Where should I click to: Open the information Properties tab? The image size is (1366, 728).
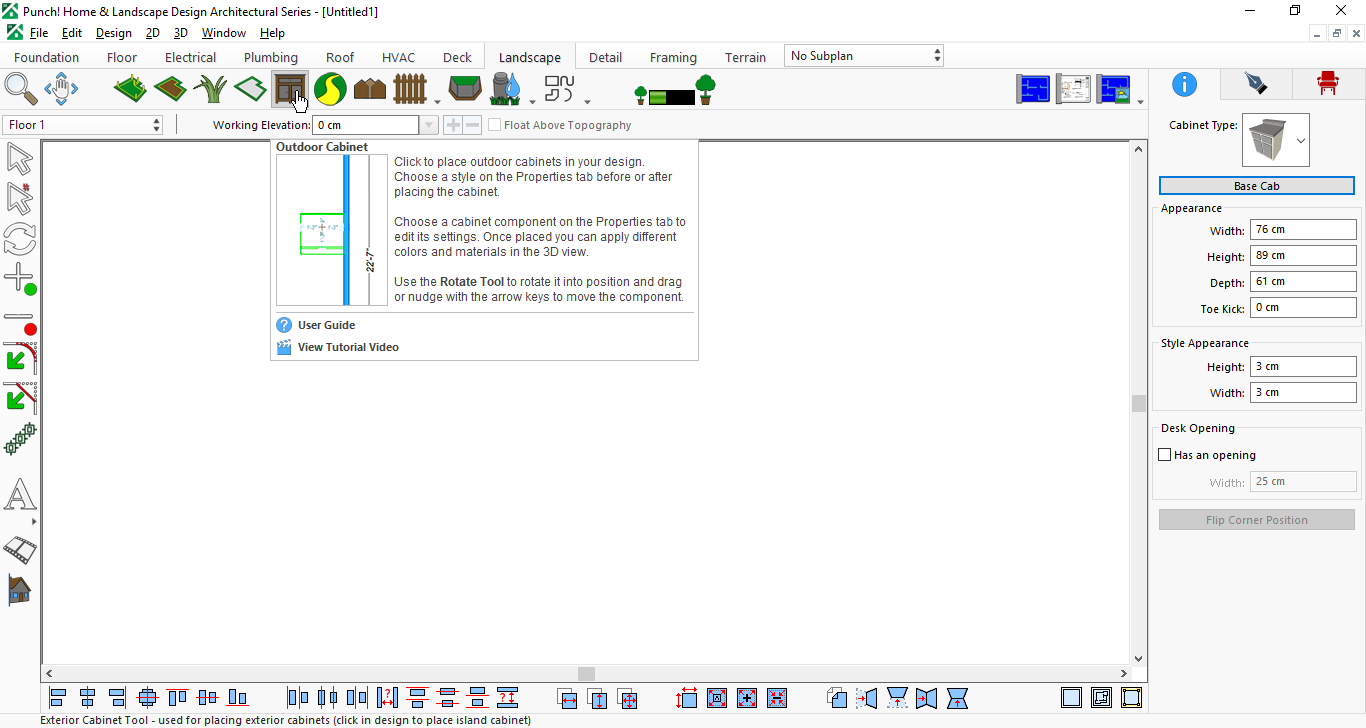click(x=1184, y=84)
